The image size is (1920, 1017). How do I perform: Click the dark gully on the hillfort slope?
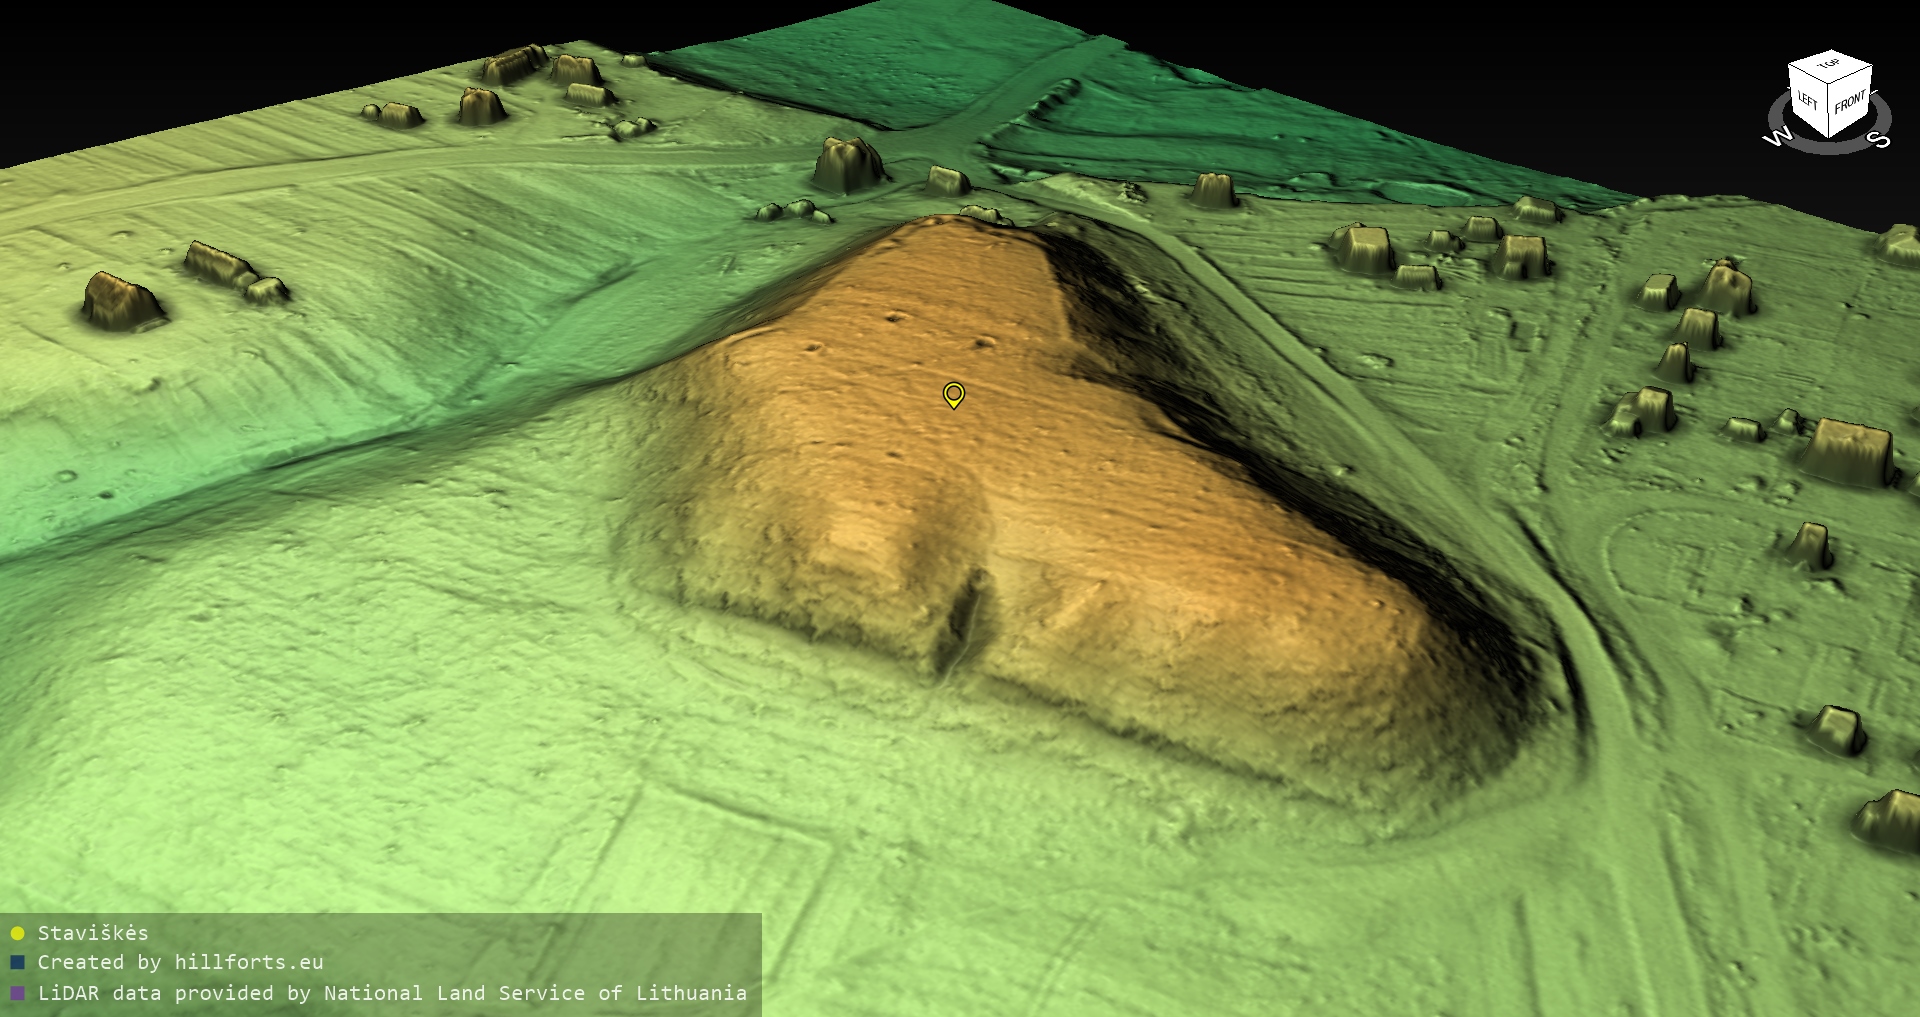pyautogui.click(x=963, y=620)
